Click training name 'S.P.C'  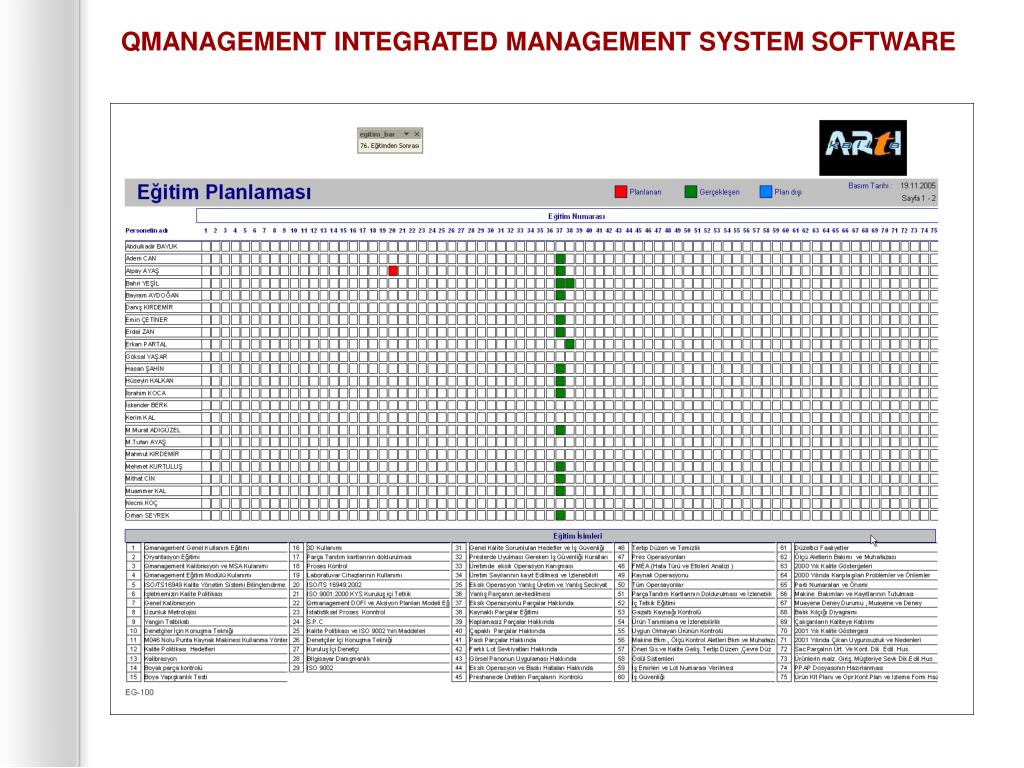pos(315,622)
